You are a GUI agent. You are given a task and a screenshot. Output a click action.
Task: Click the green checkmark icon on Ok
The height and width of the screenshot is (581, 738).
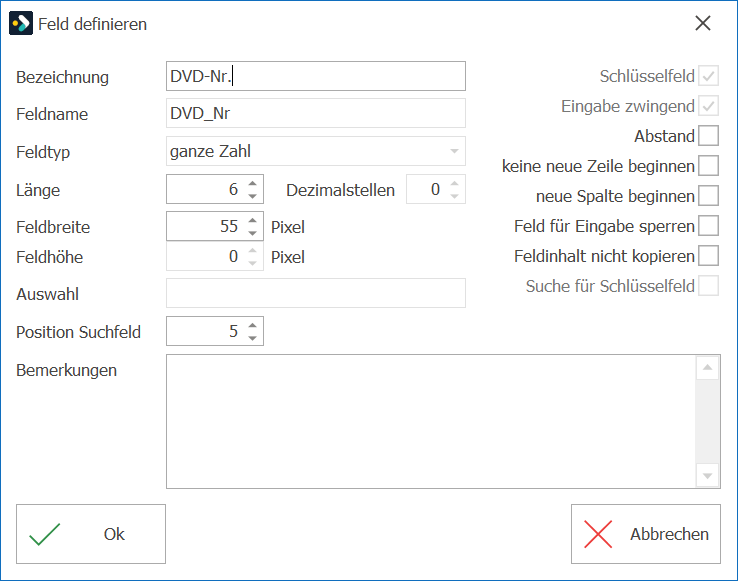(45, 534)
